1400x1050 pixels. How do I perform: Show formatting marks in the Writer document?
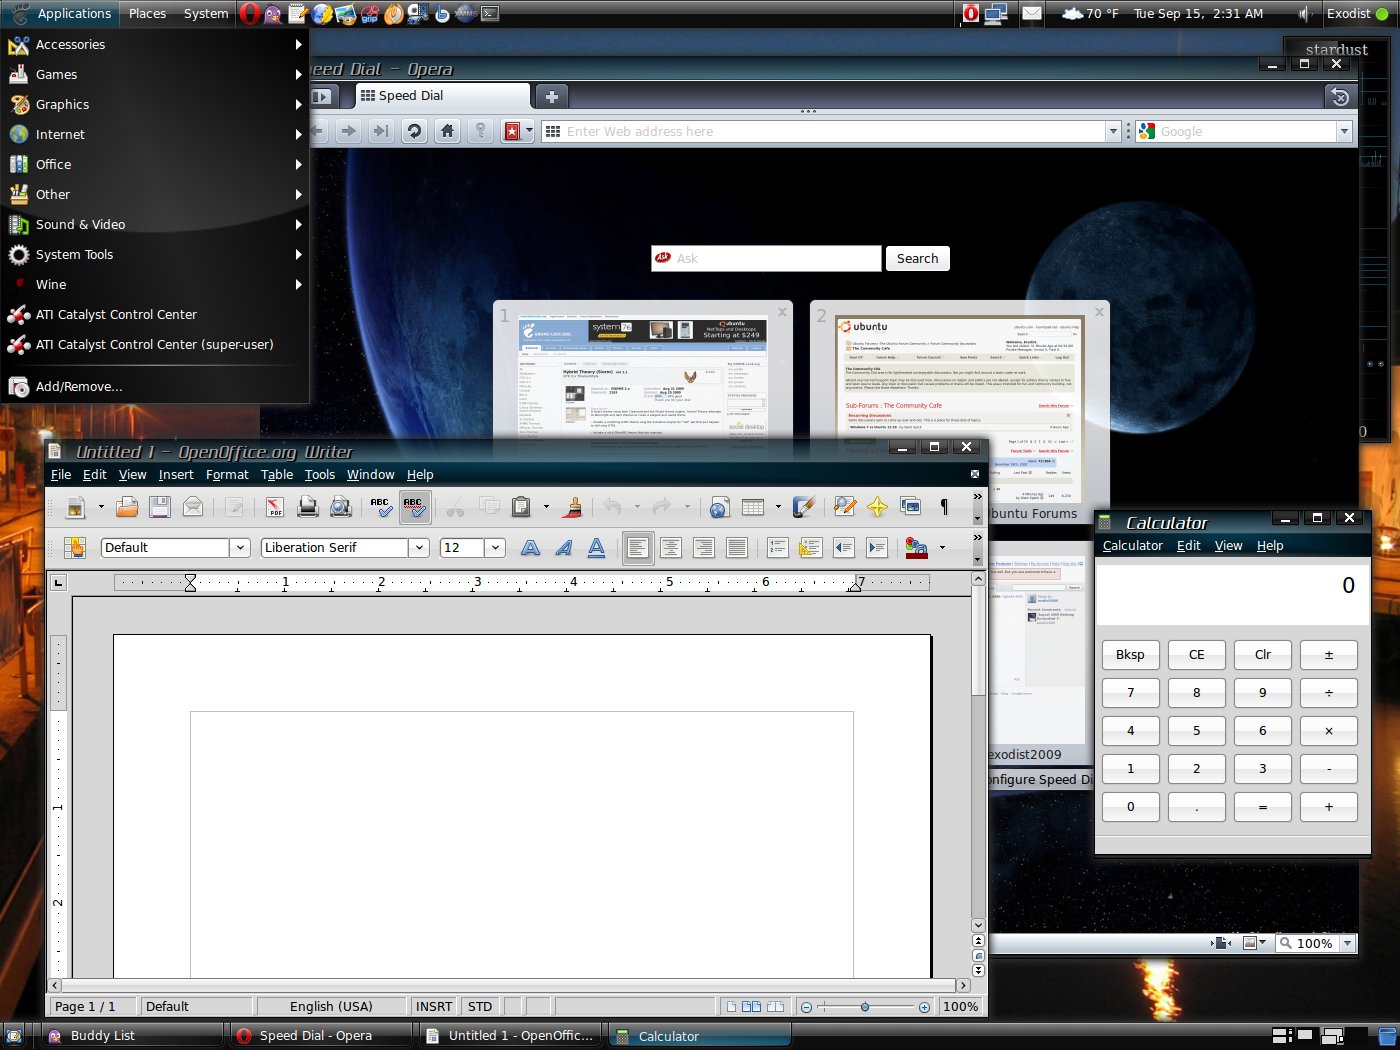944,507
